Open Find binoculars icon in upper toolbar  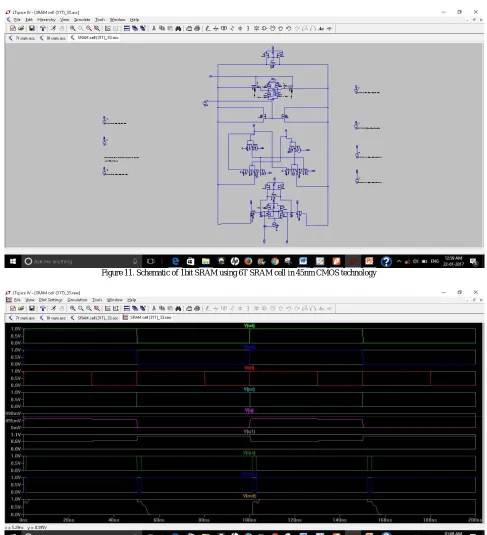[178, 28]
